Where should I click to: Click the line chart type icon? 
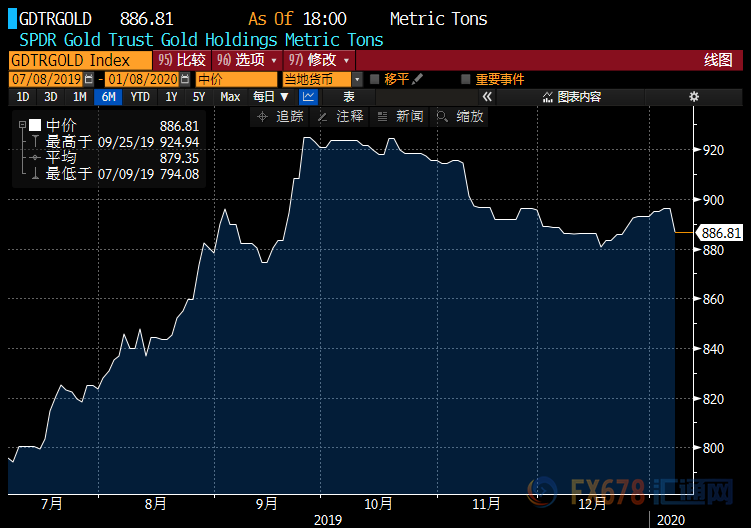pyautogui.click(x=308, y=97)
